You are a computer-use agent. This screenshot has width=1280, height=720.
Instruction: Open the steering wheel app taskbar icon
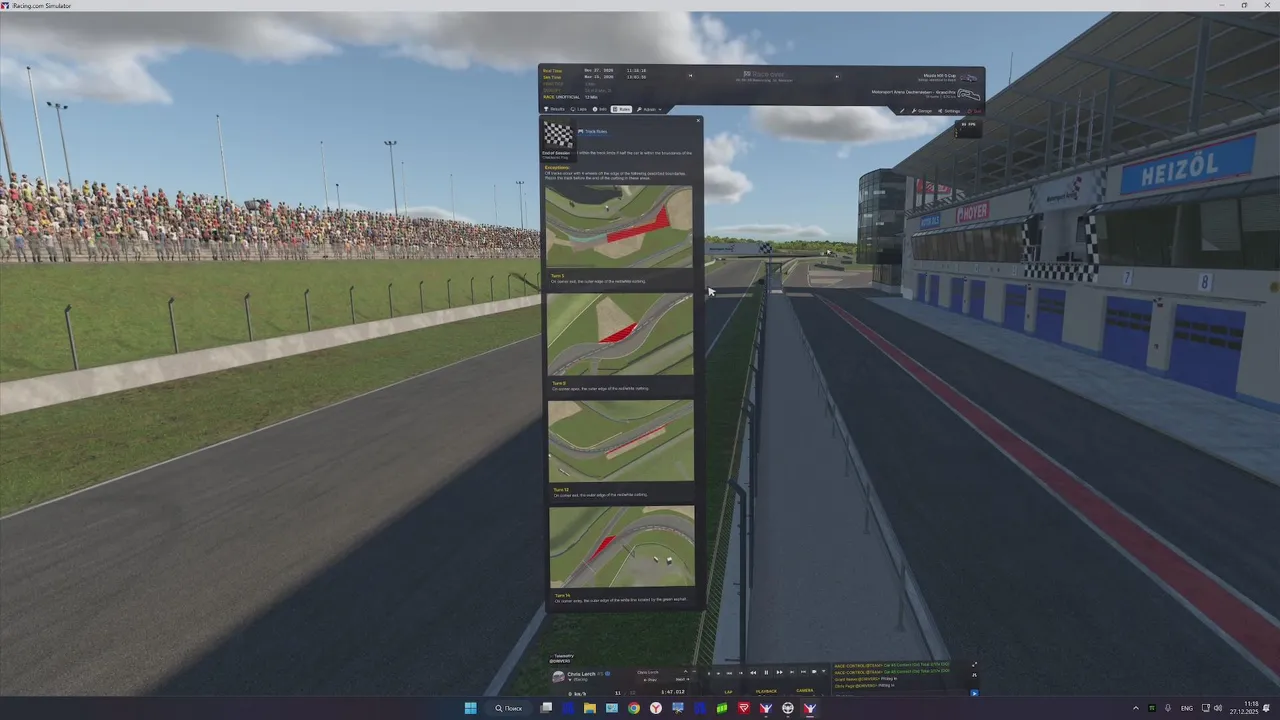788,708
